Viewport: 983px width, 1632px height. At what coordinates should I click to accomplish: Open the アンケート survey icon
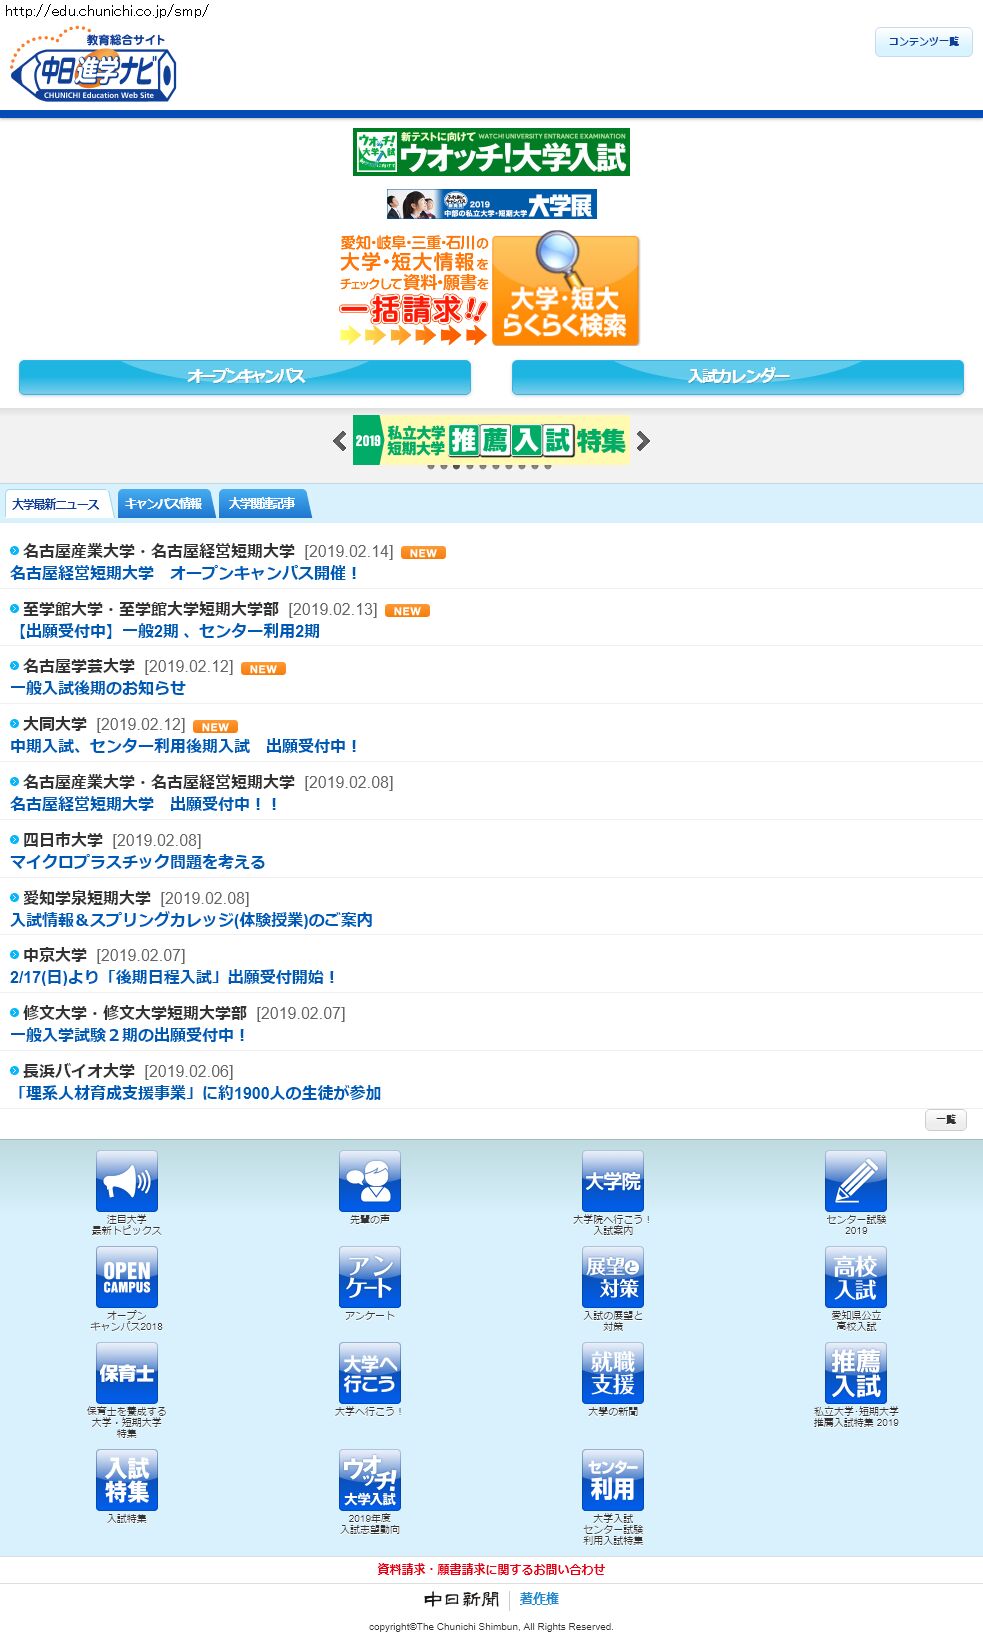tap(369, 1277)
